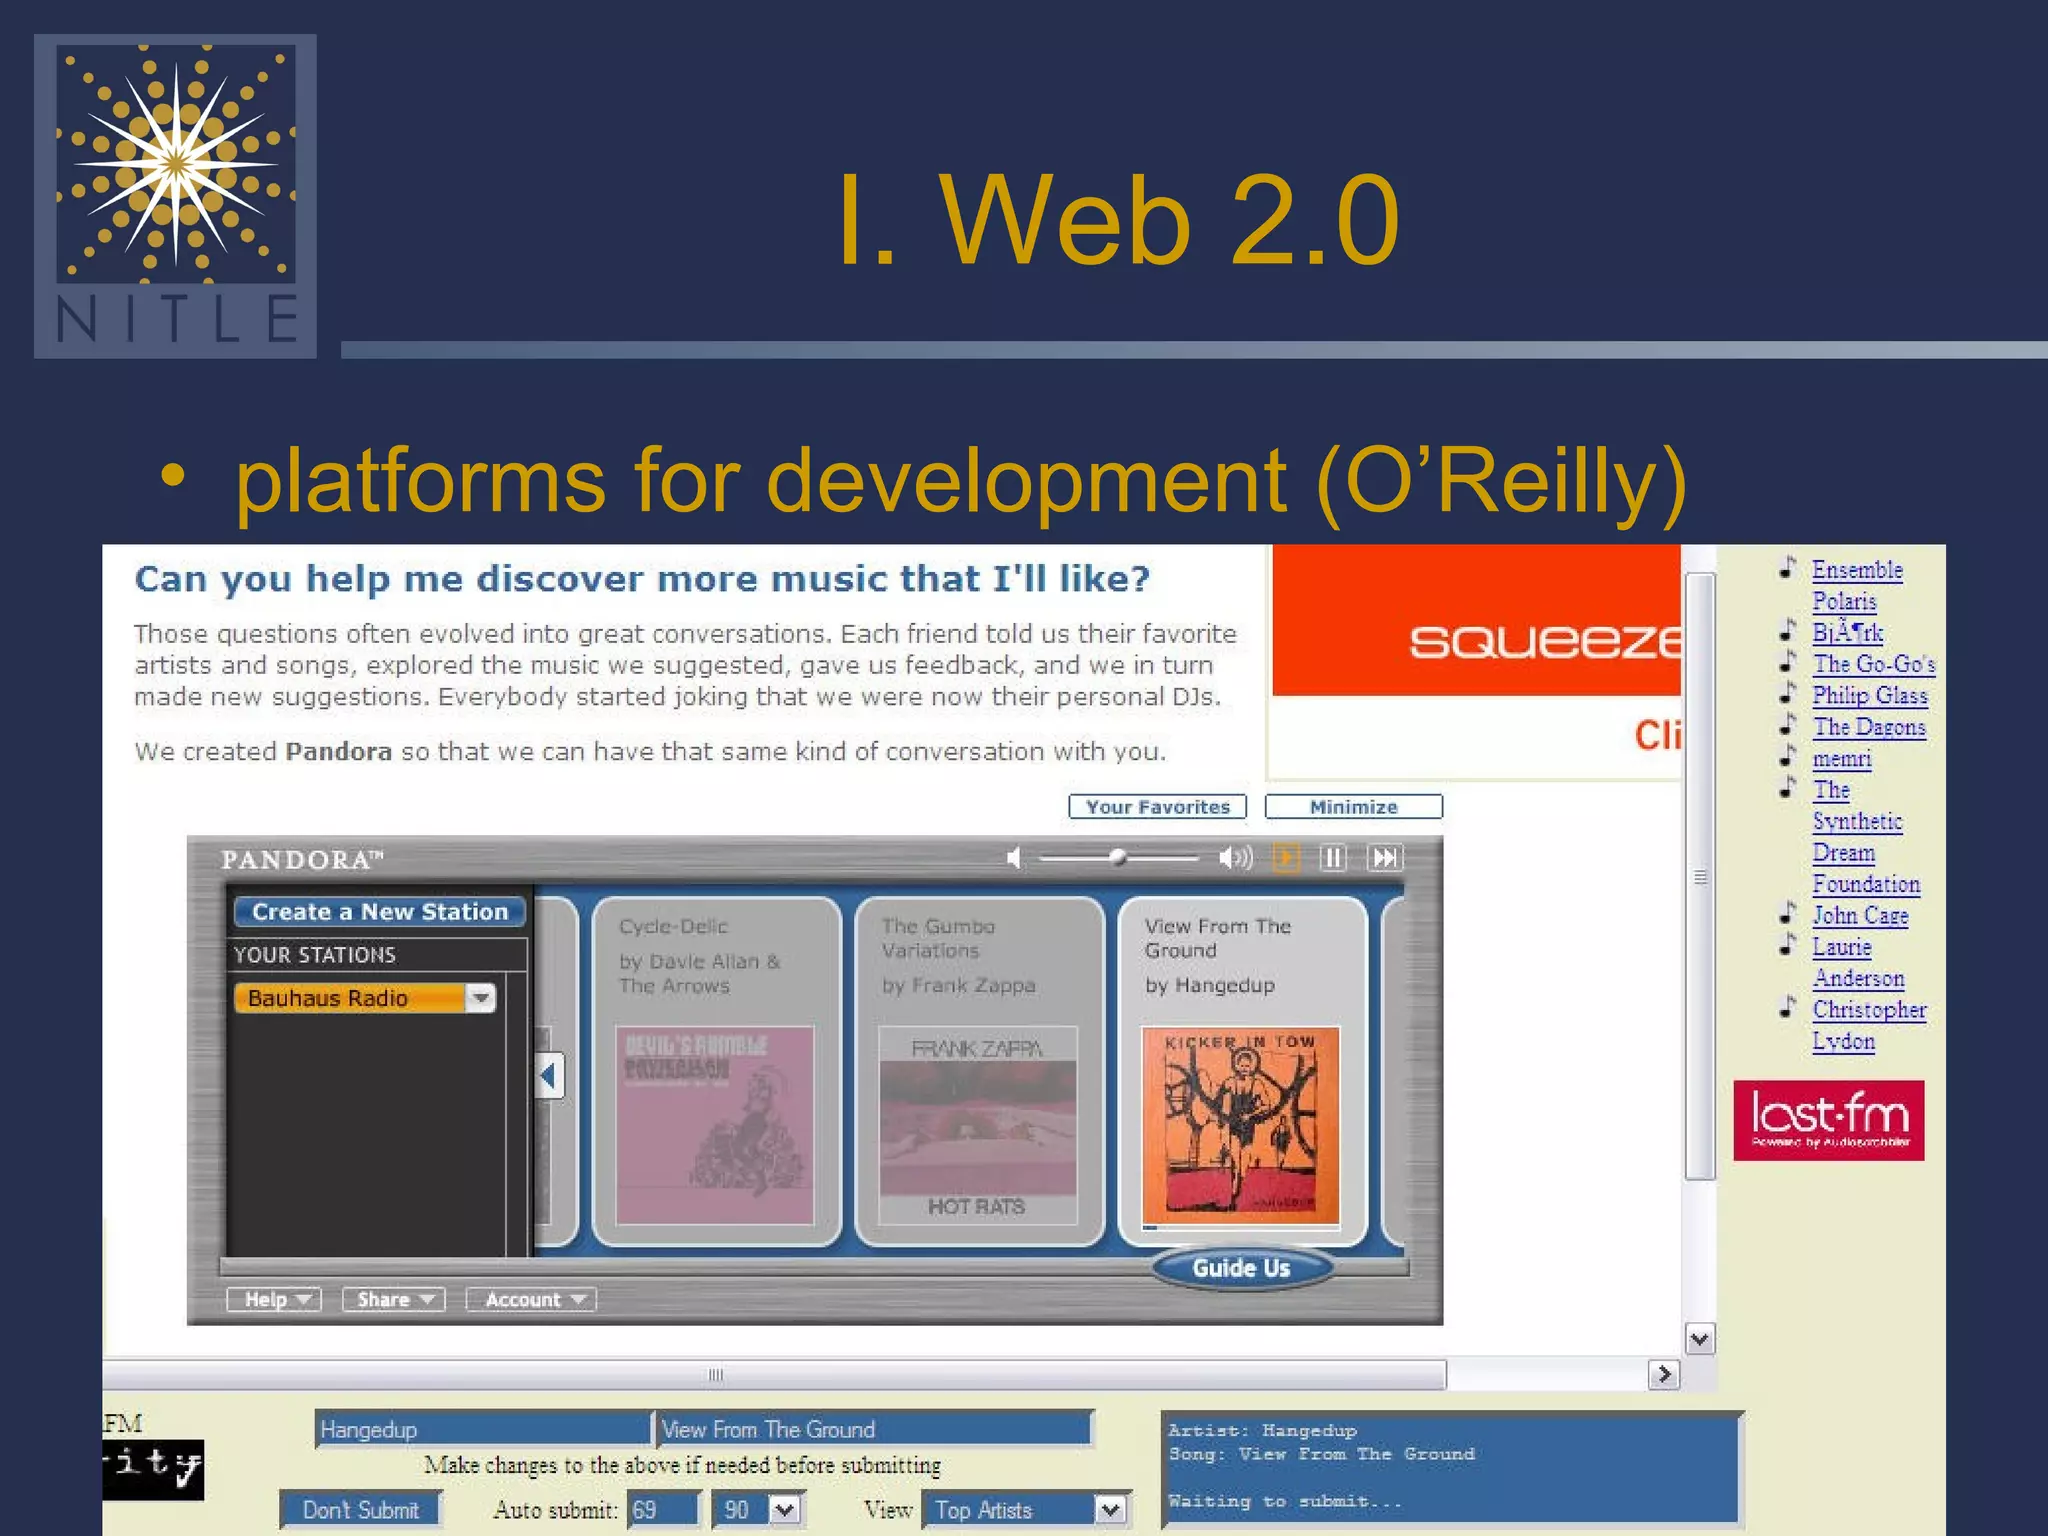Click the NITLE logo on the slide
Image resolution: width=2048 pixels, height=1536 pixels.
[x=175, y=196]
